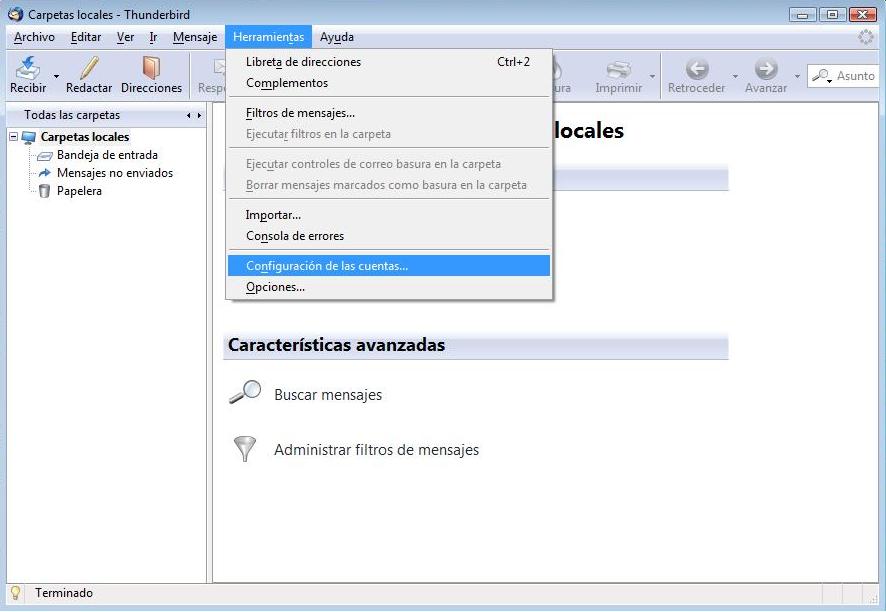Click the Thunderbird logo in title bar
The image size is (886, 612).
15,14
